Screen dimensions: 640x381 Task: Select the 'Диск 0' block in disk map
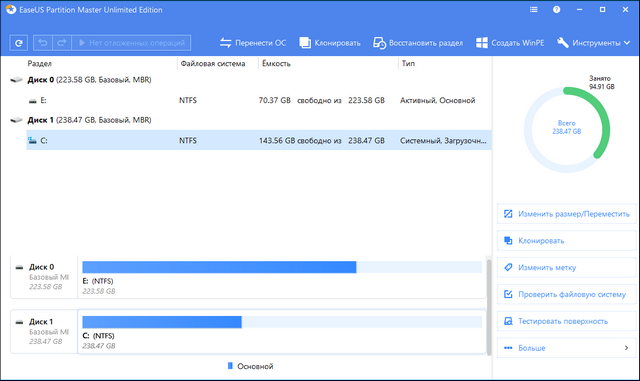tap(44, 276)
